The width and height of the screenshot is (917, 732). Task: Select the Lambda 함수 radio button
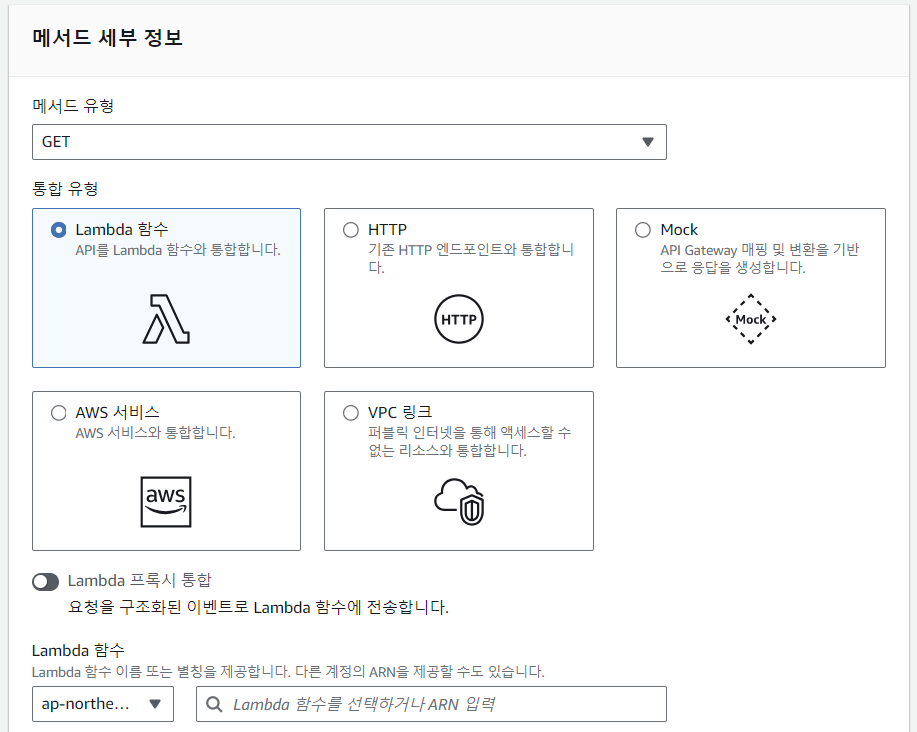58,230
